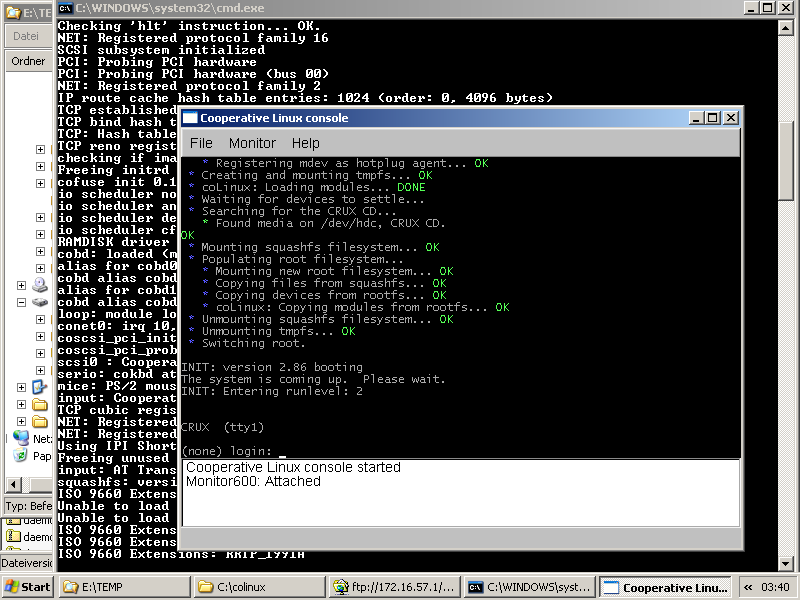This screenshot has width=800, height=600.
Task: Select the zipped daemon folder icon in file list
Action: pyautogui.click(x=13, y=536)
